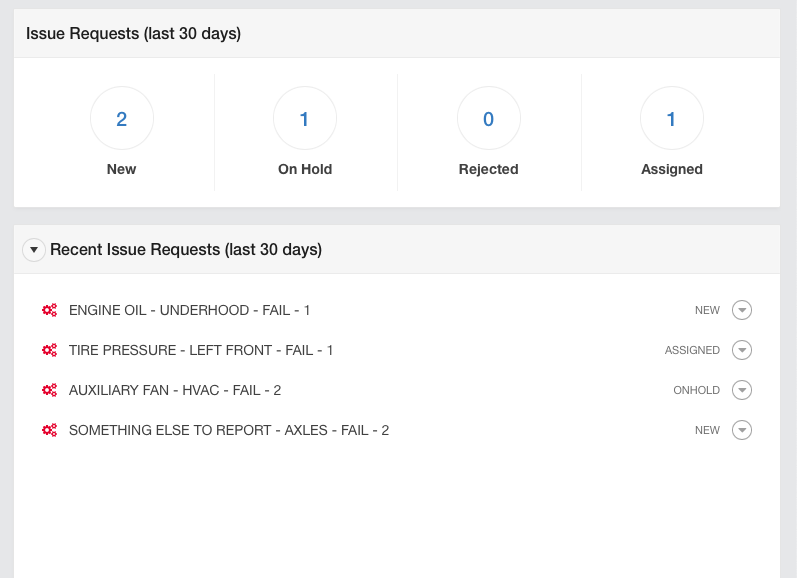This screenshot has width=797, height=578.
Task: Click the On Hold count circle
Action: 304,118
